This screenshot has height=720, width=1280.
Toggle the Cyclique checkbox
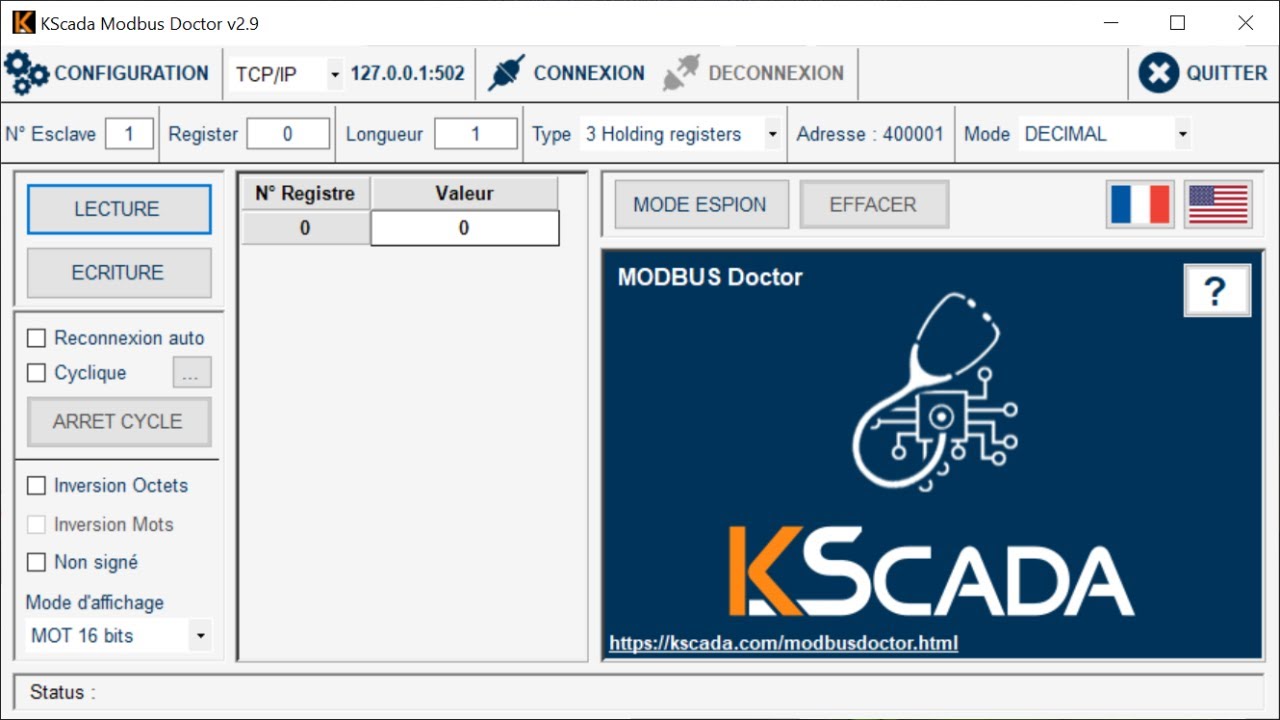click(37, 373)
